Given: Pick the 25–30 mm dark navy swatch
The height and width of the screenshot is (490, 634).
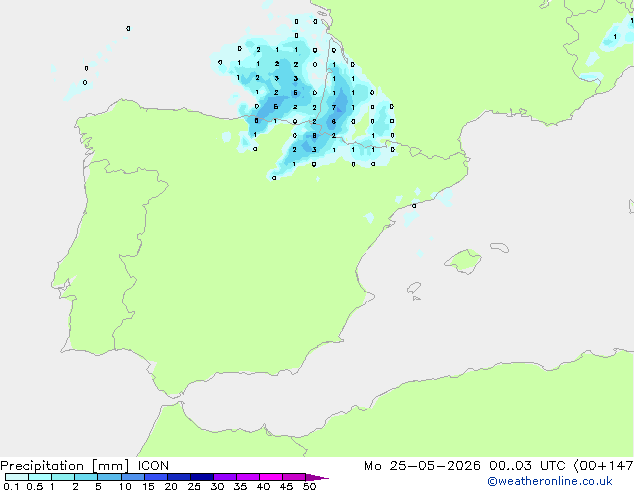Looking at the screenshot, I should (x=201, y=477).
